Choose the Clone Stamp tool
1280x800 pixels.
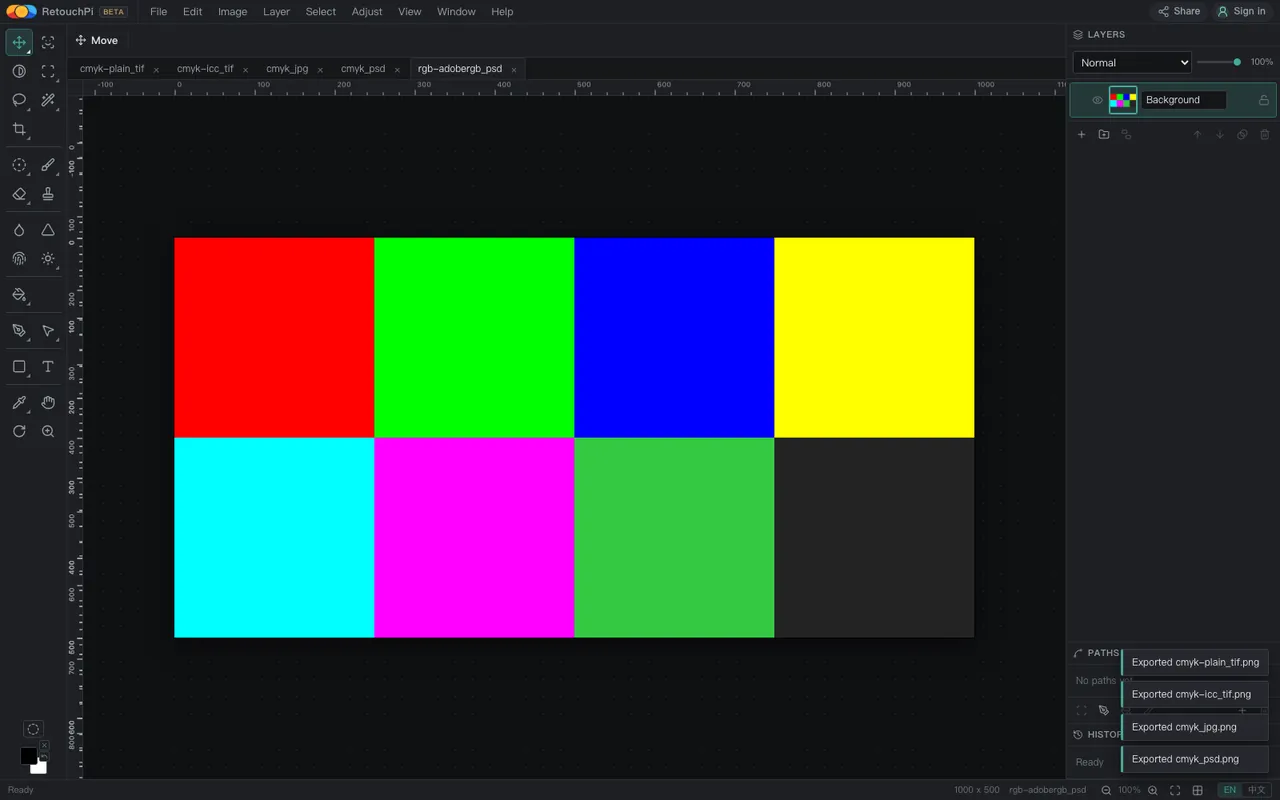pyautogui.click(x=48, y=194)
